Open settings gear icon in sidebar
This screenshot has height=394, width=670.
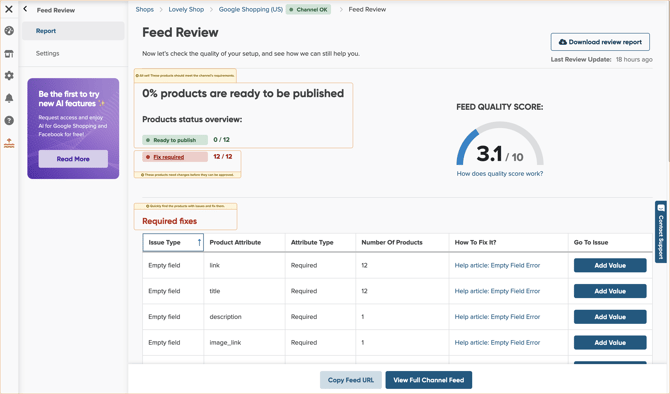(9, 76)
